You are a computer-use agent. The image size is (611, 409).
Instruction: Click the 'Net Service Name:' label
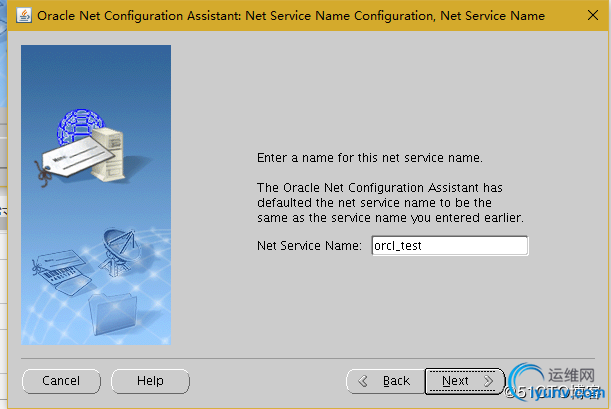click(307, 245)
